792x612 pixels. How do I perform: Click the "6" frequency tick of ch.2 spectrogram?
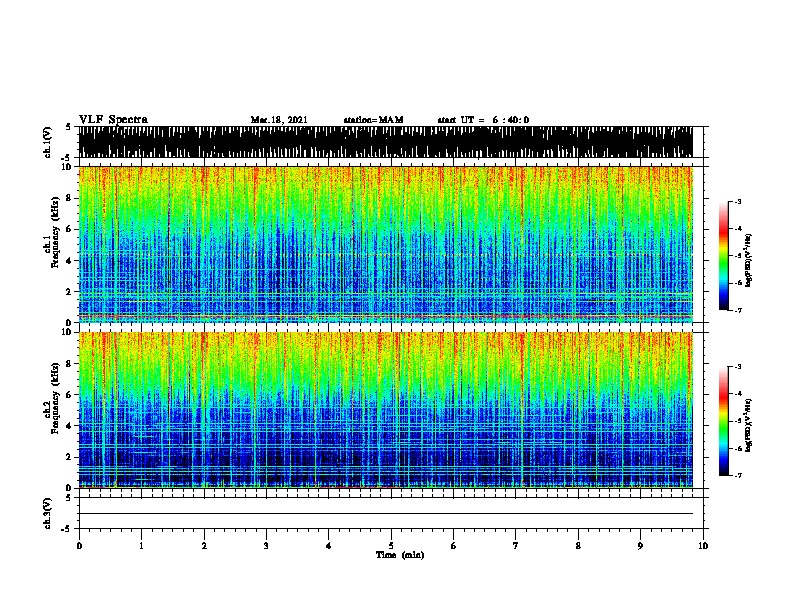71,395
